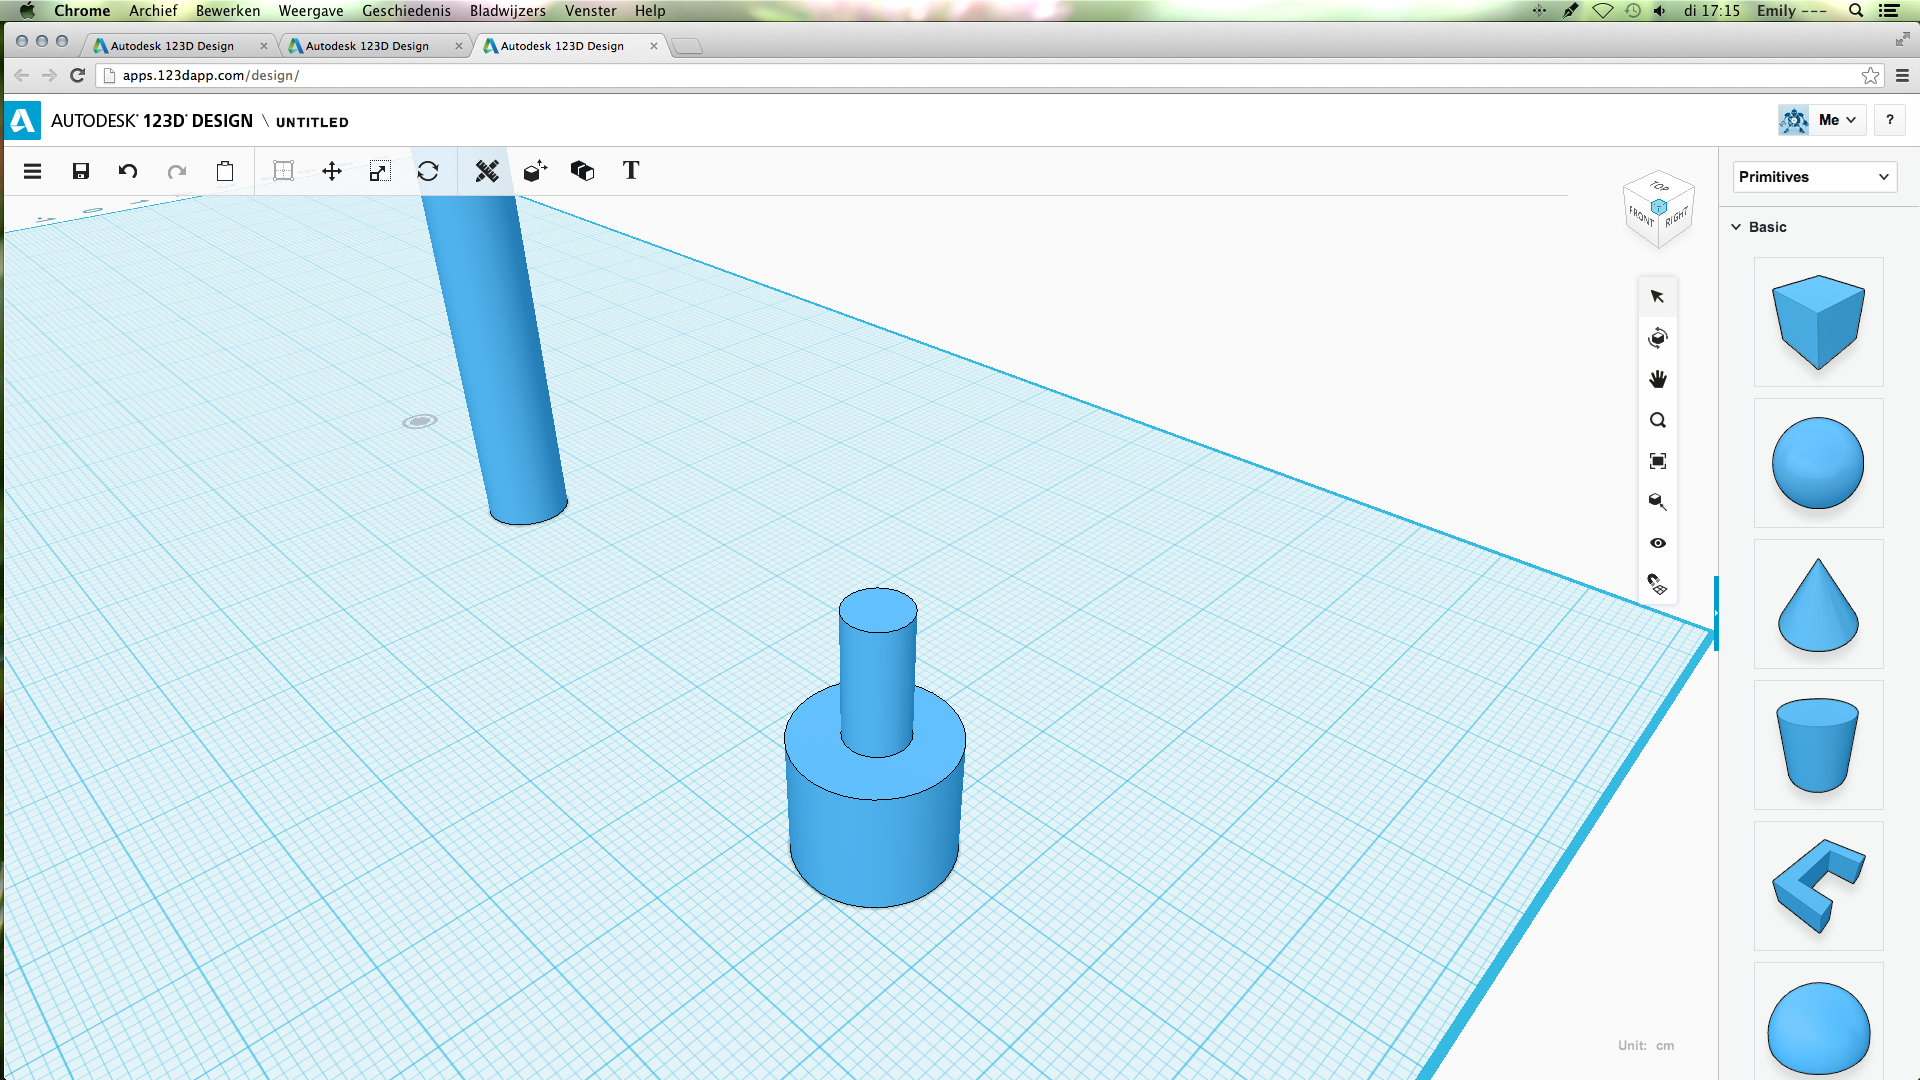The width and height of the screenshot is (1920, 1080).
Task: Click the Fit to view icon
Action: pos(1658,461)
